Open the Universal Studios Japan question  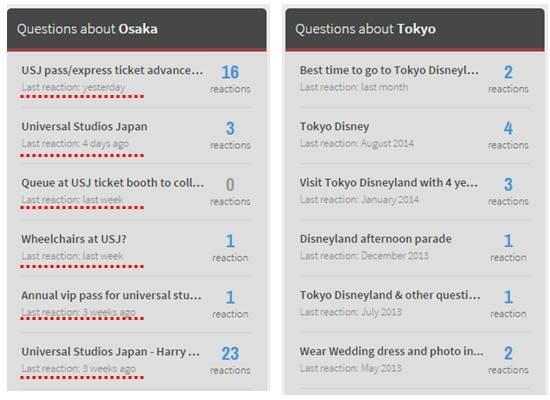click(x=84, y=127)
